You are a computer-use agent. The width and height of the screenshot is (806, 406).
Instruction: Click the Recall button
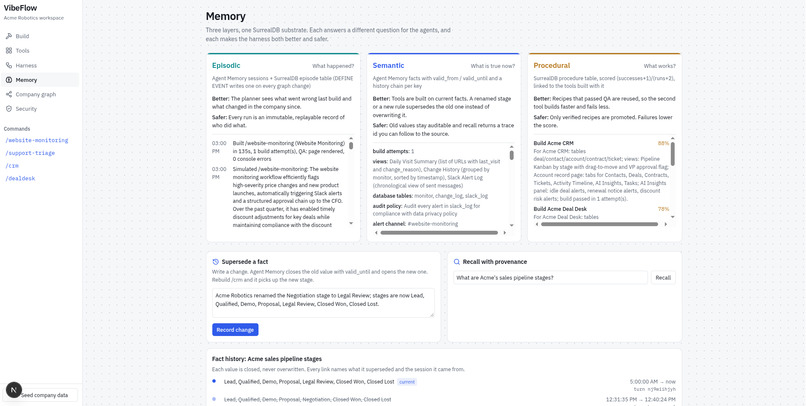tap(663, 278)
